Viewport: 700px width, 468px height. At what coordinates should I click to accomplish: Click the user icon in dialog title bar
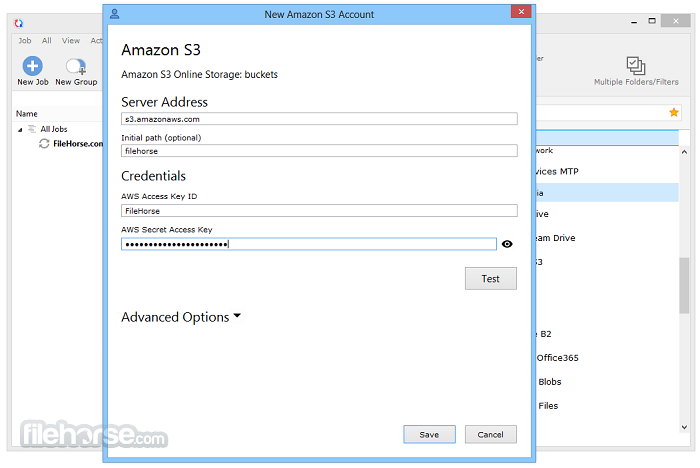pyautogui.click(x=115, y=14)
